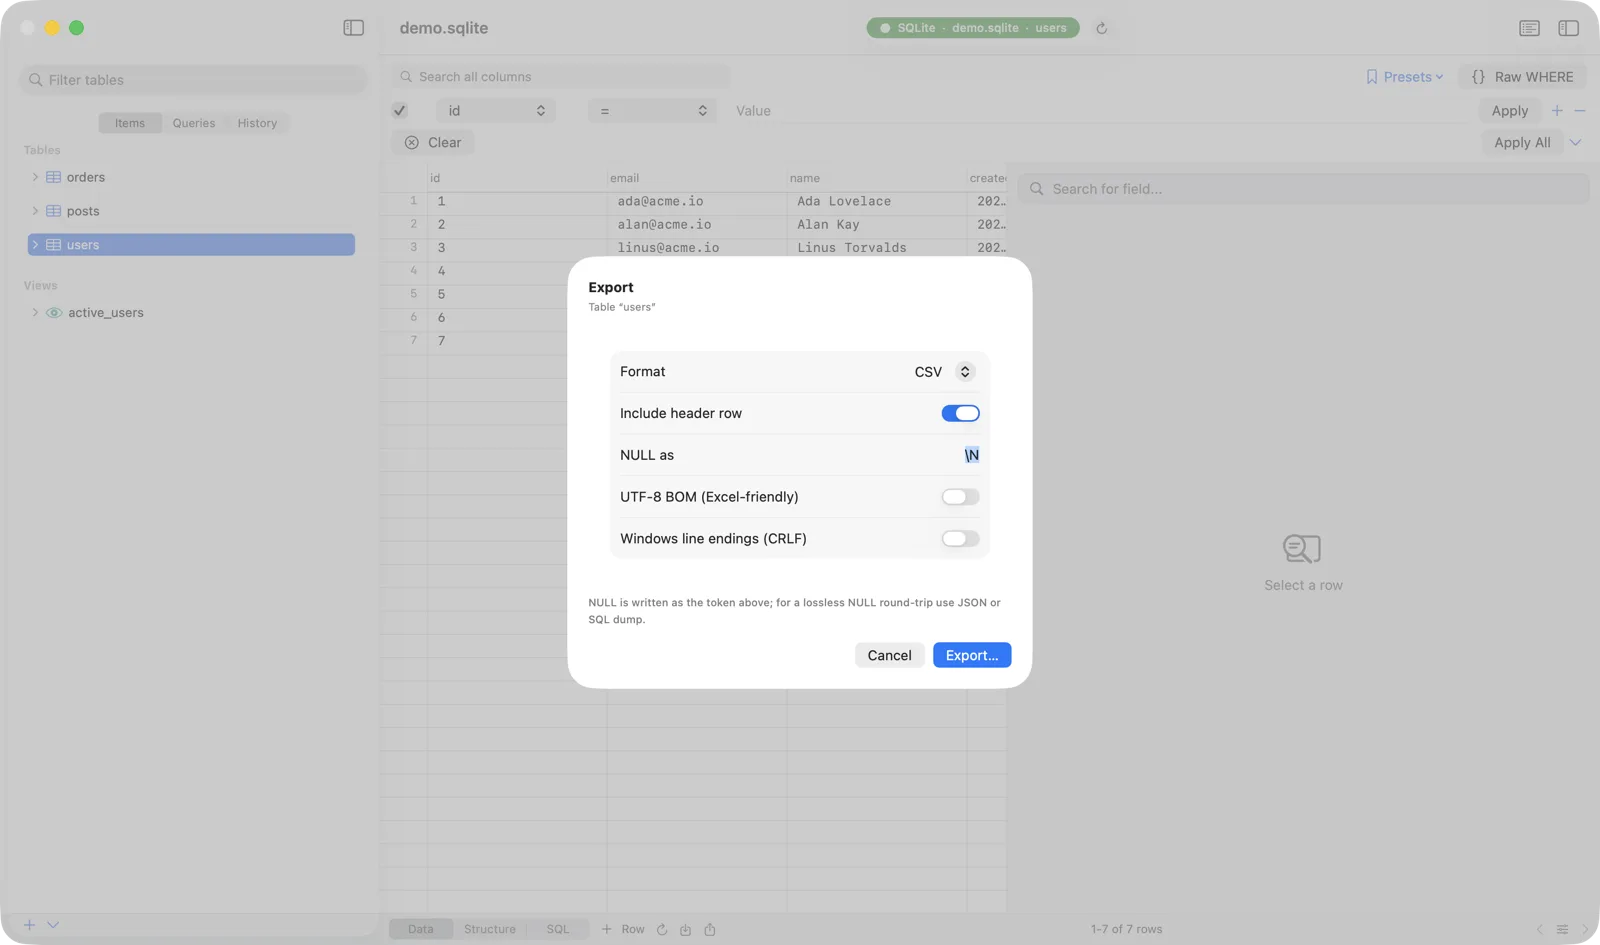Image resolution: width=1600 pixels, height=945 pixels.
Task: Open the Presets dropdown menu
Action: point(1405,77)
